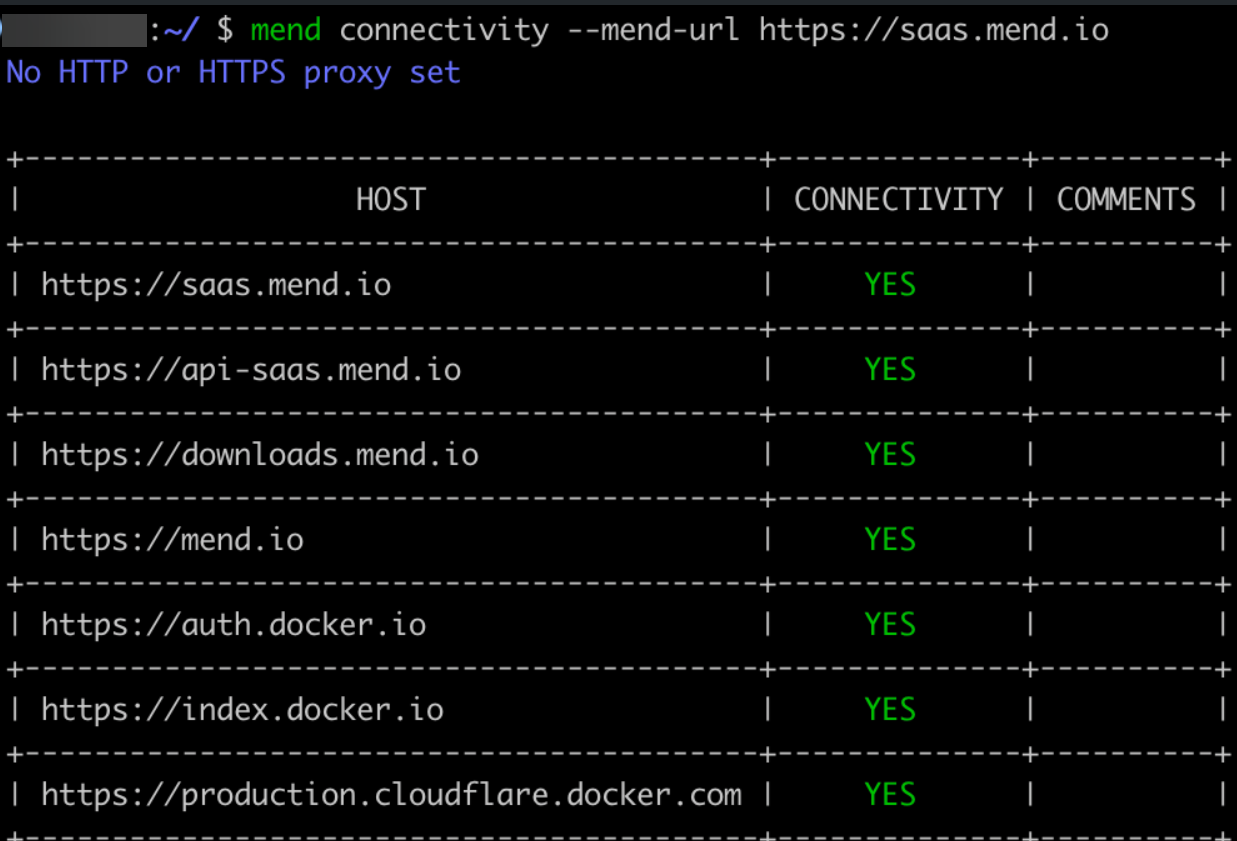Click the https://mend.io host row link
The image size is (1237, 841).
point(172,540)
